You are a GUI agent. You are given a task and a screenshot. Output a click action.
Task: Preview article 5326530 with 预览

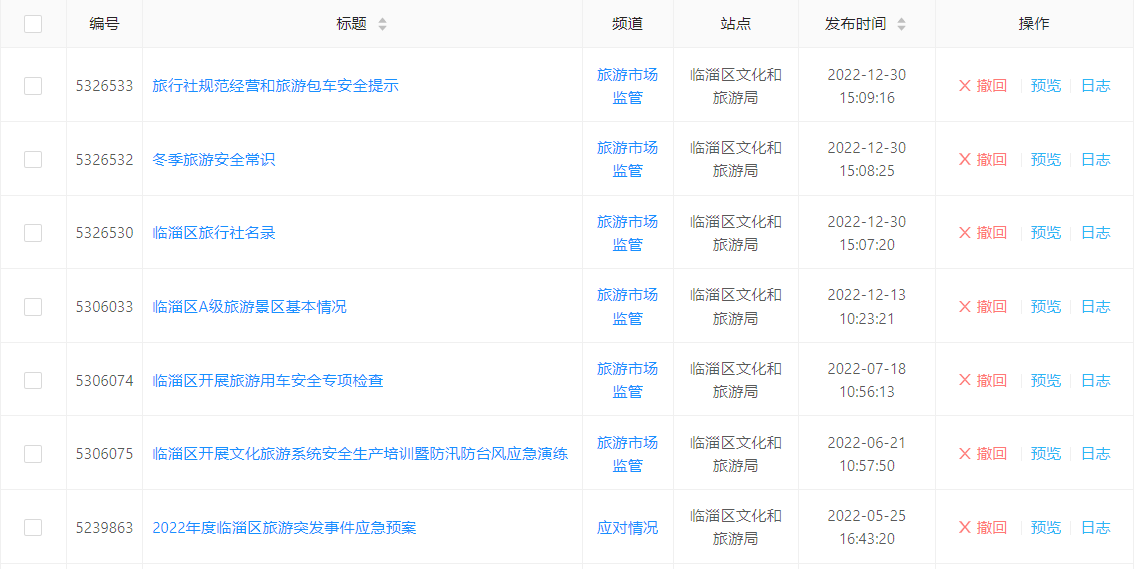click(1045, 233)
